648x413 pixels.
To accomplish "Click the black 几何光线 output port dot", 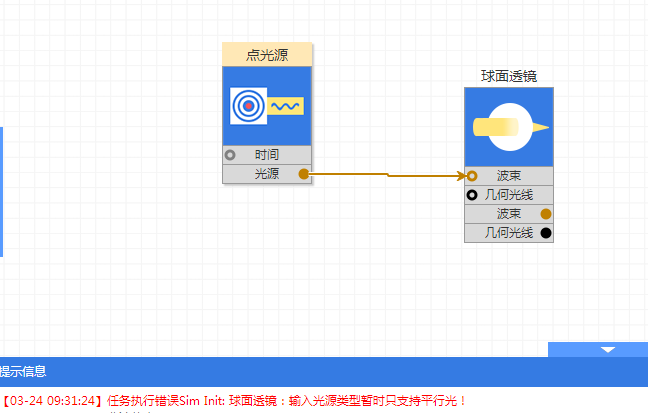I will pos(546,233).
